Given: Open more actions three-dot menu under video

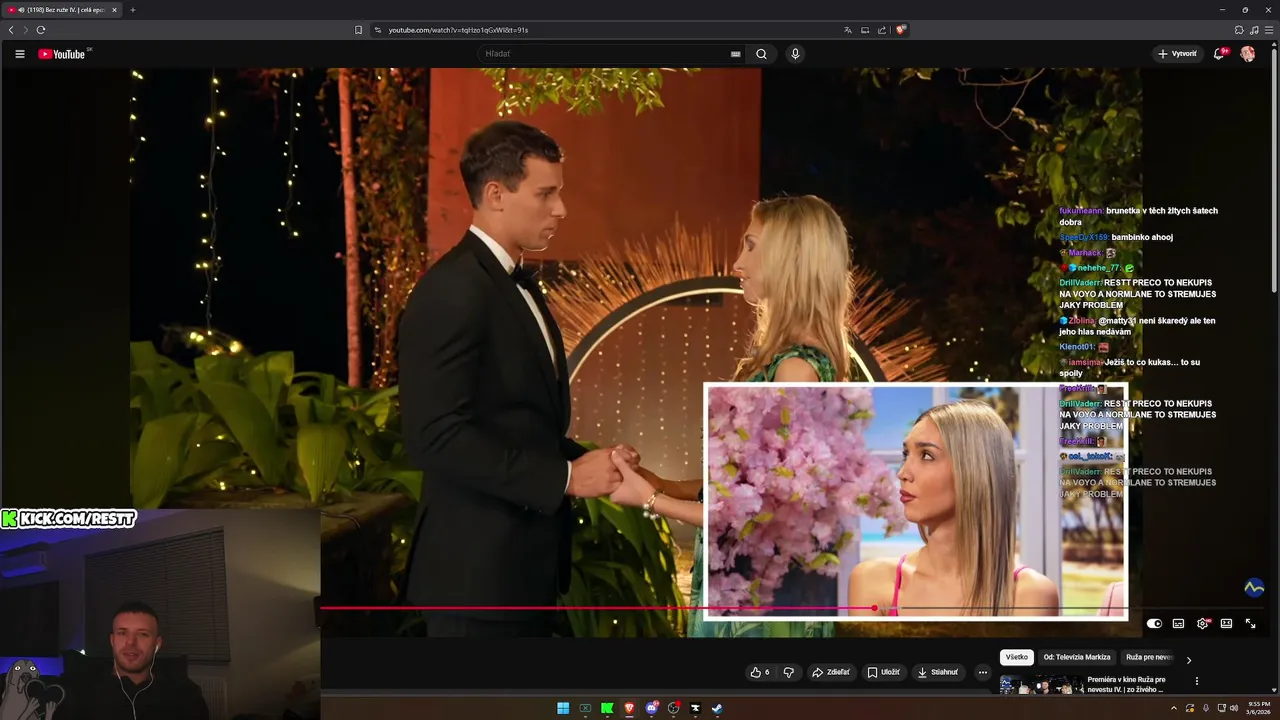Looking at the screenshot, I should (x=983, y=672).
